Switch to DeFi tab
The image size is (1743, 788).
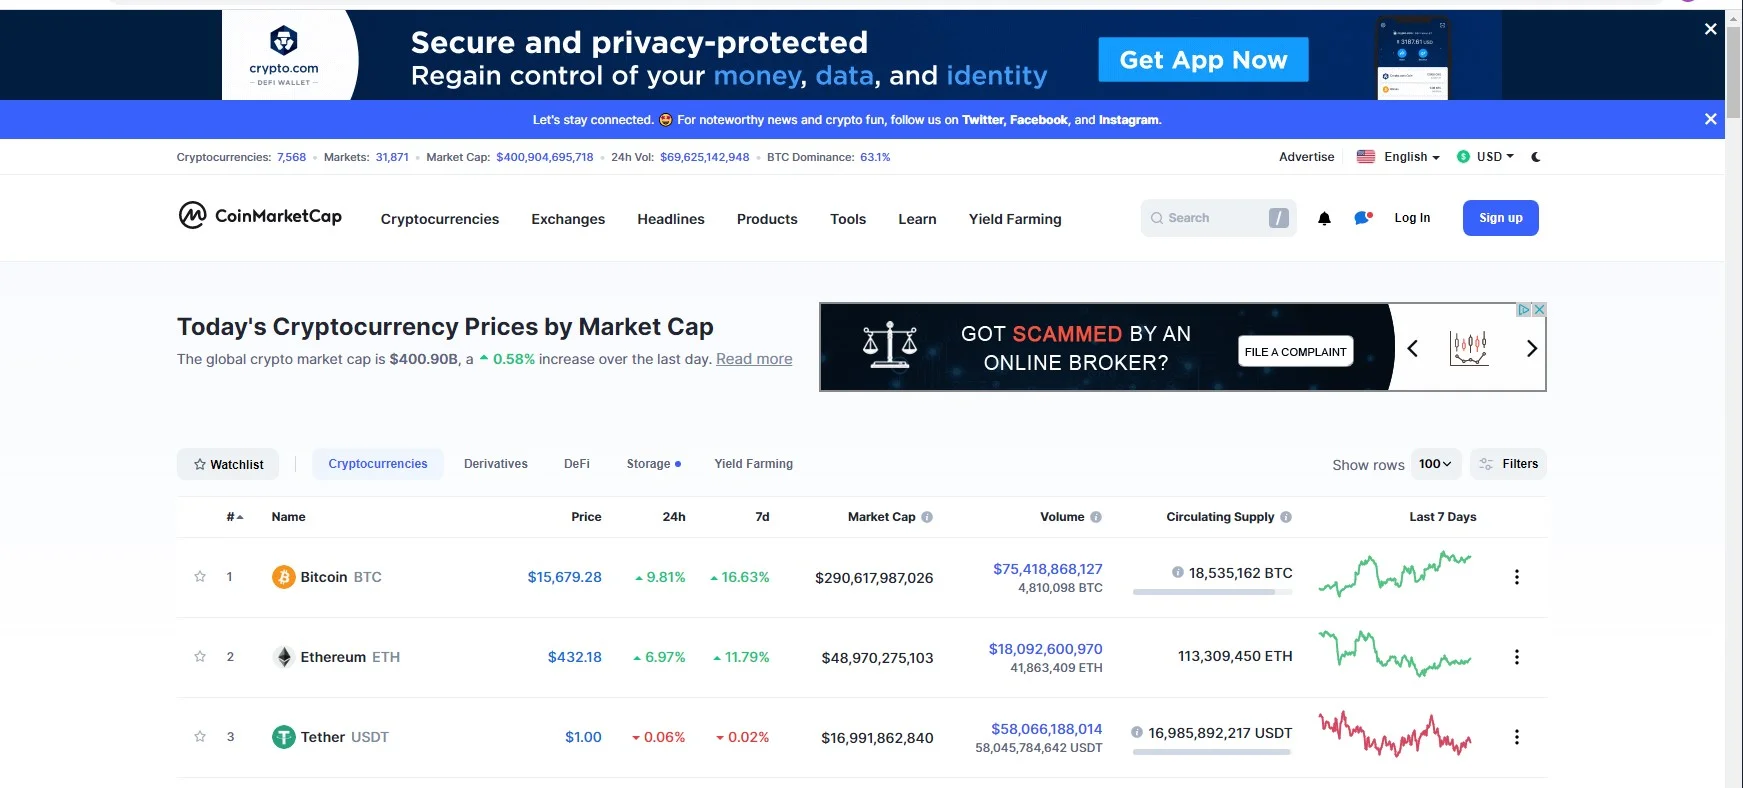pos(577,464)
